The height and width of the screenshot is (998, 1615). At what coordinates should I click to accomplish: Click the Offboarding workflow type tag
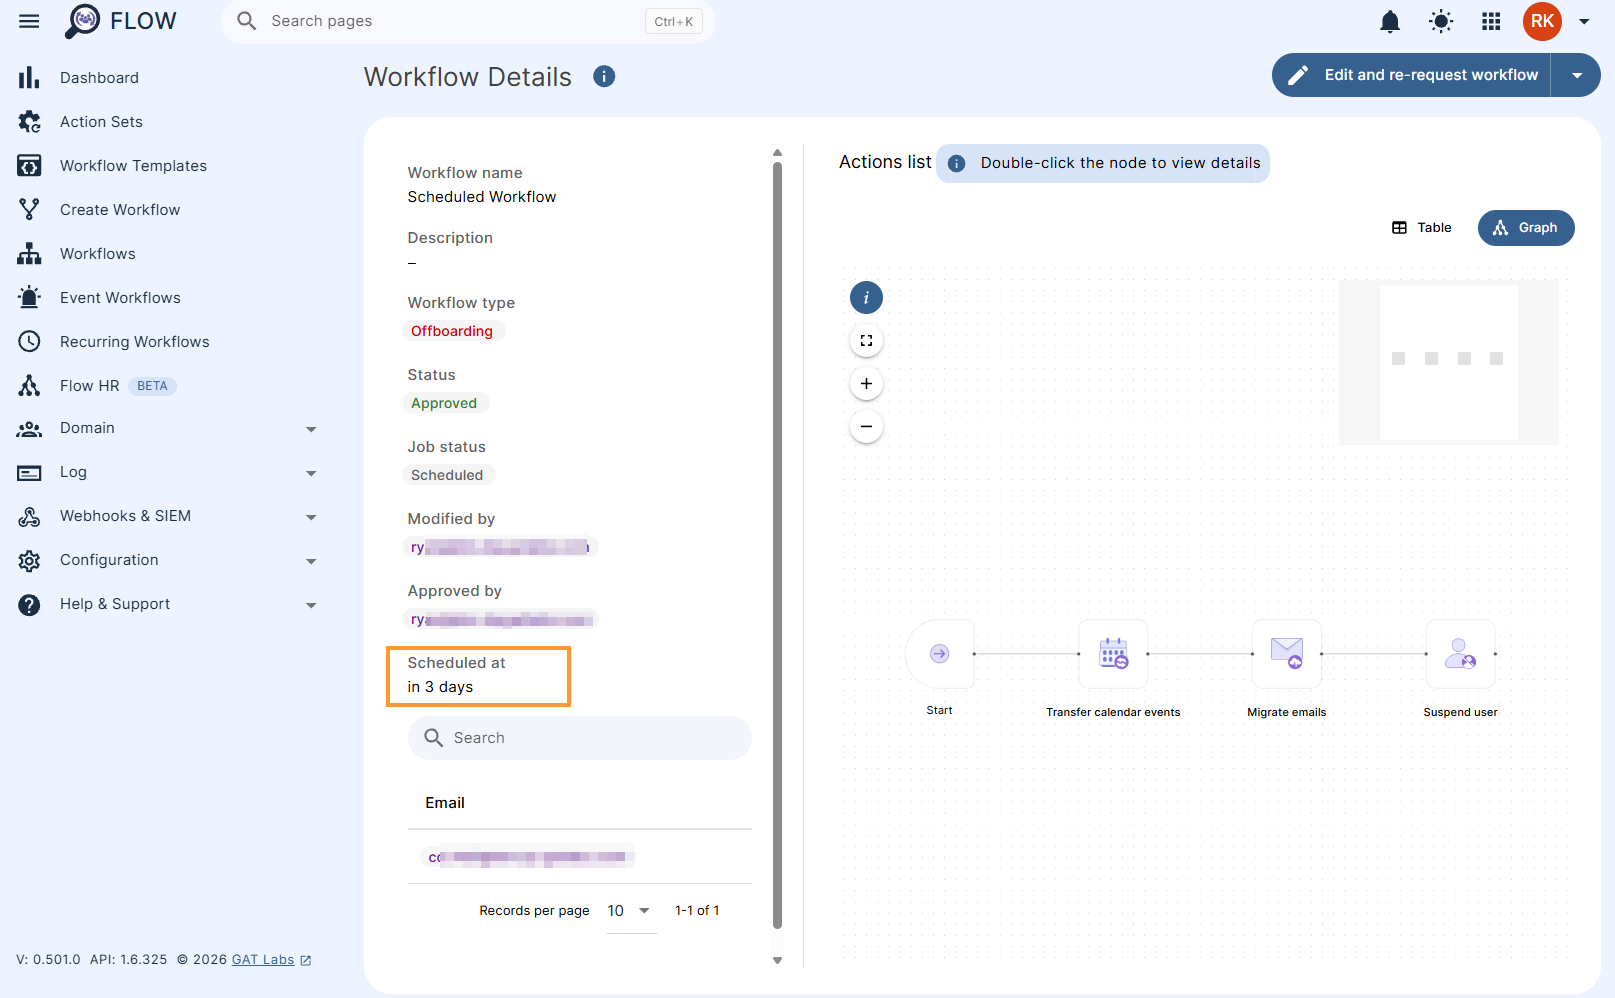tap(452, 331)
